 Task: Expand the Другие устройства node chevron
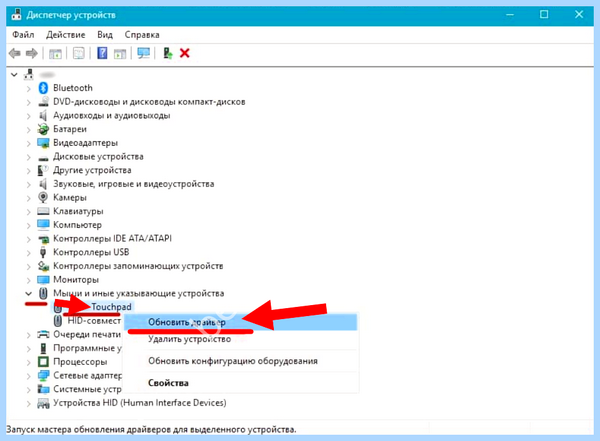point(28,171)
